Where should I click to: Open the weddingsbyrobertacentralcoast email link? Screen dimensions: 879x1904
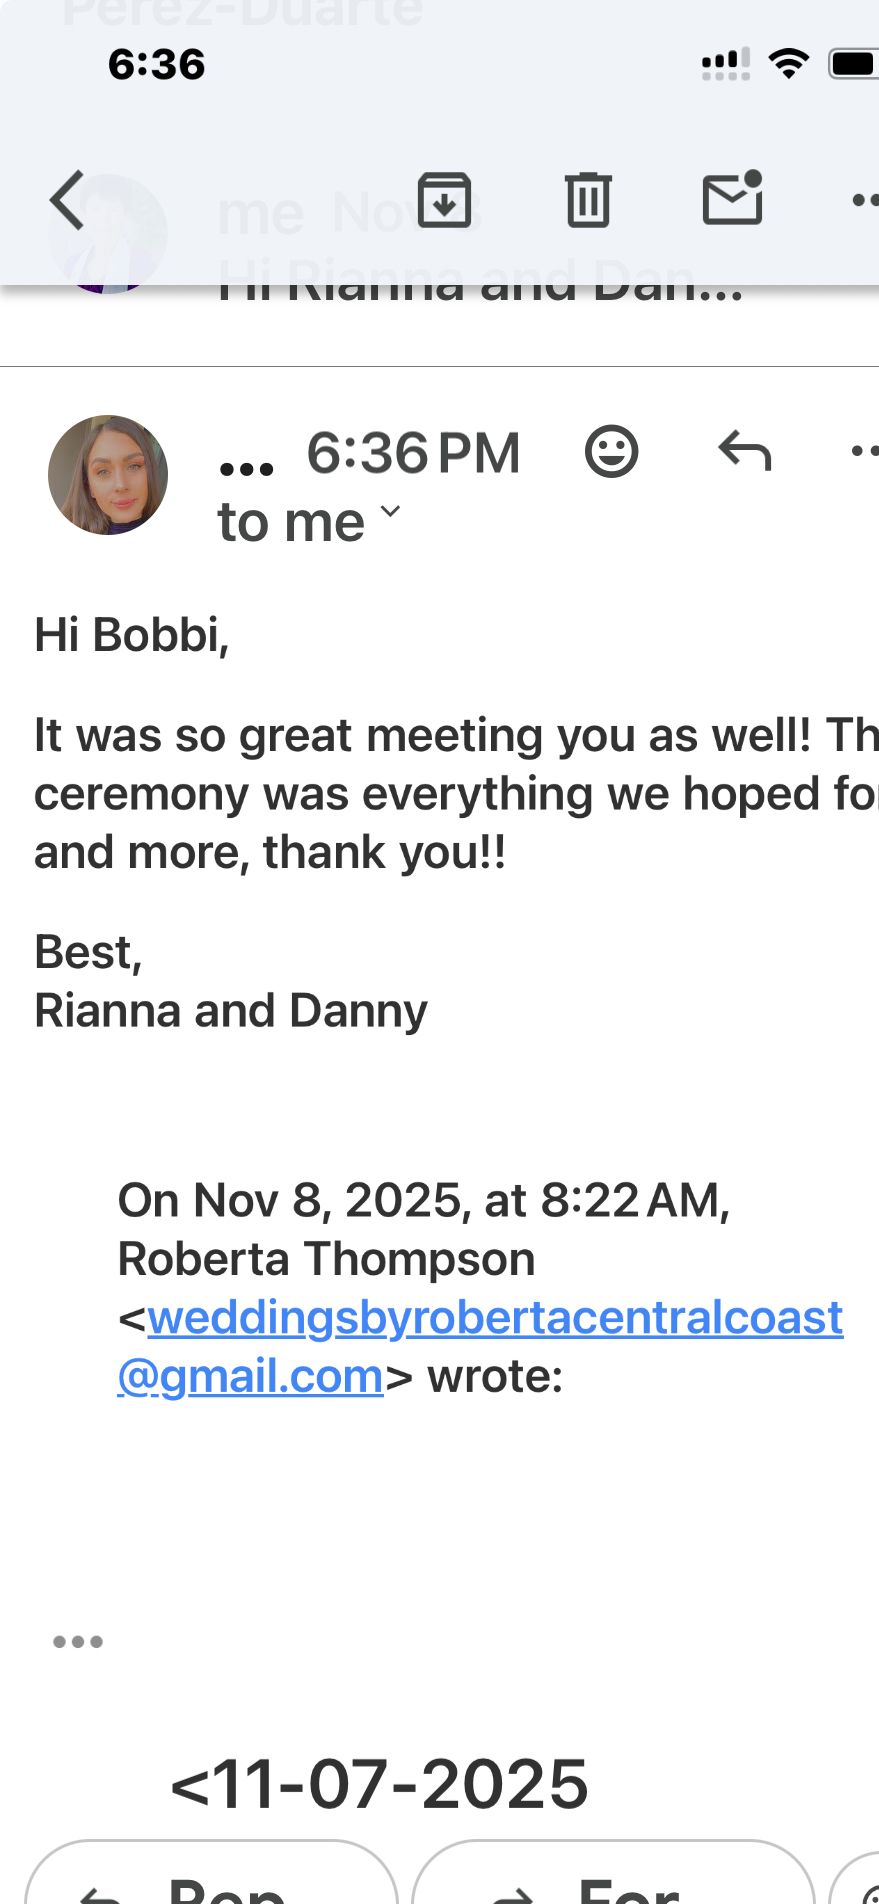(x=494, y=1319)
